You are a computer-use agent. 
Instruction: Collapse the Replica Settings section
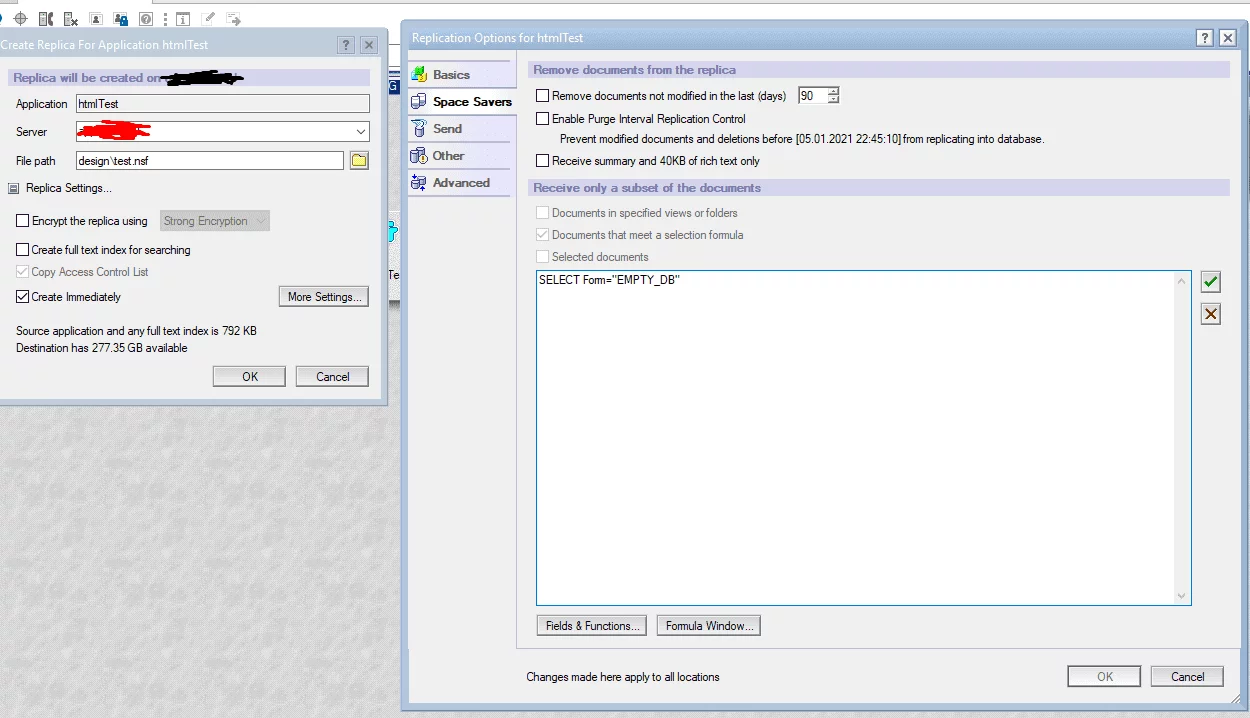click(14, 188)
